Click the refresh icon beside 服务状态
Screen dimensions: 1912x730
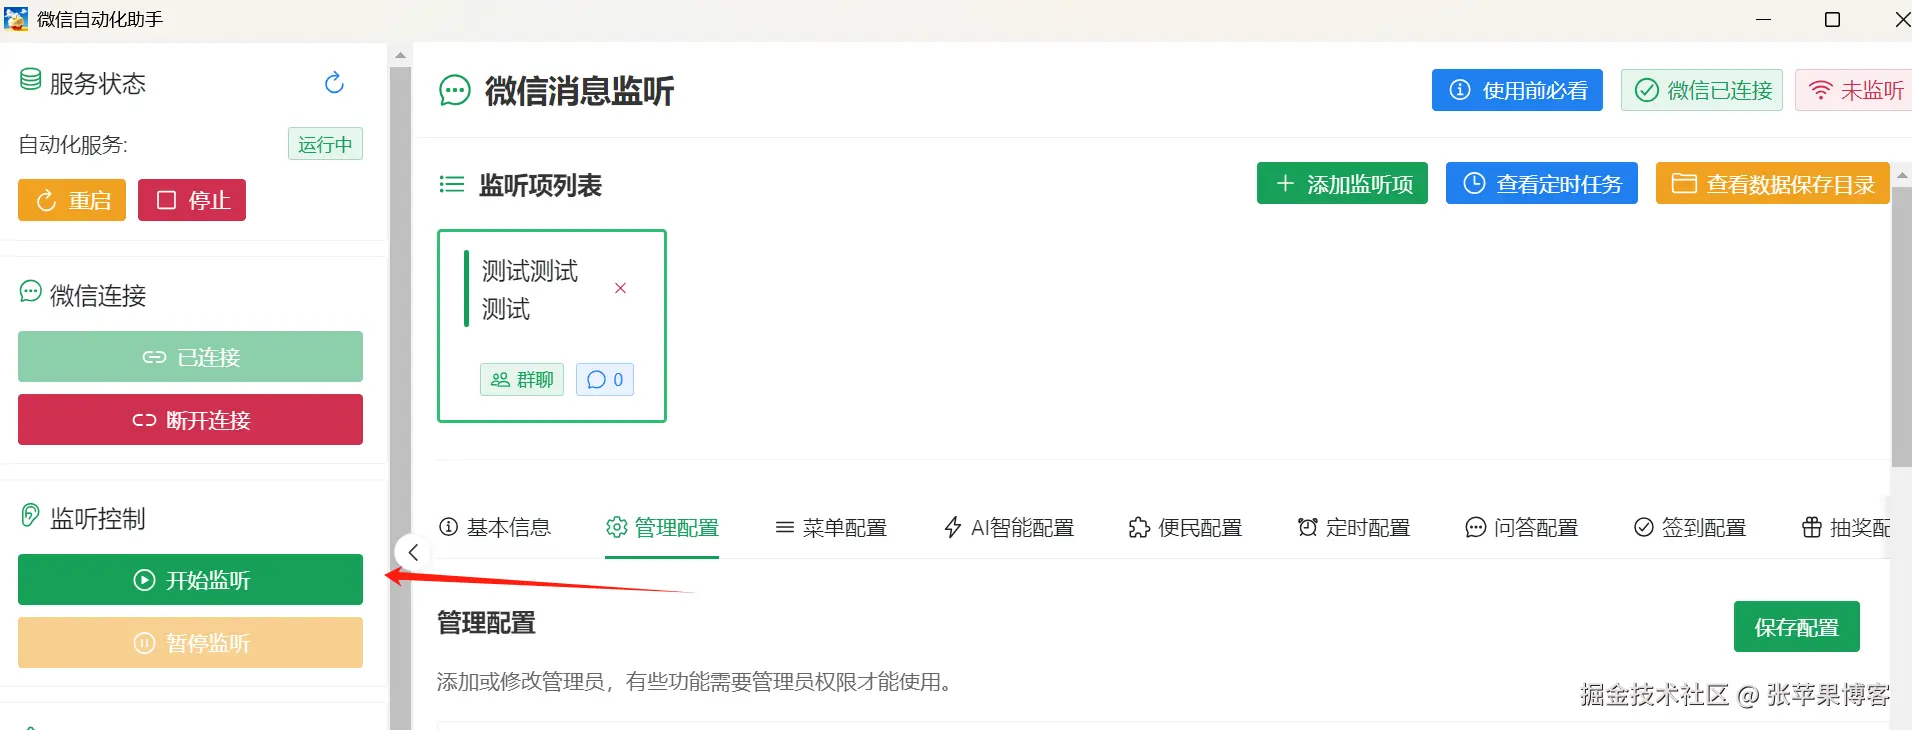point(334,83)
